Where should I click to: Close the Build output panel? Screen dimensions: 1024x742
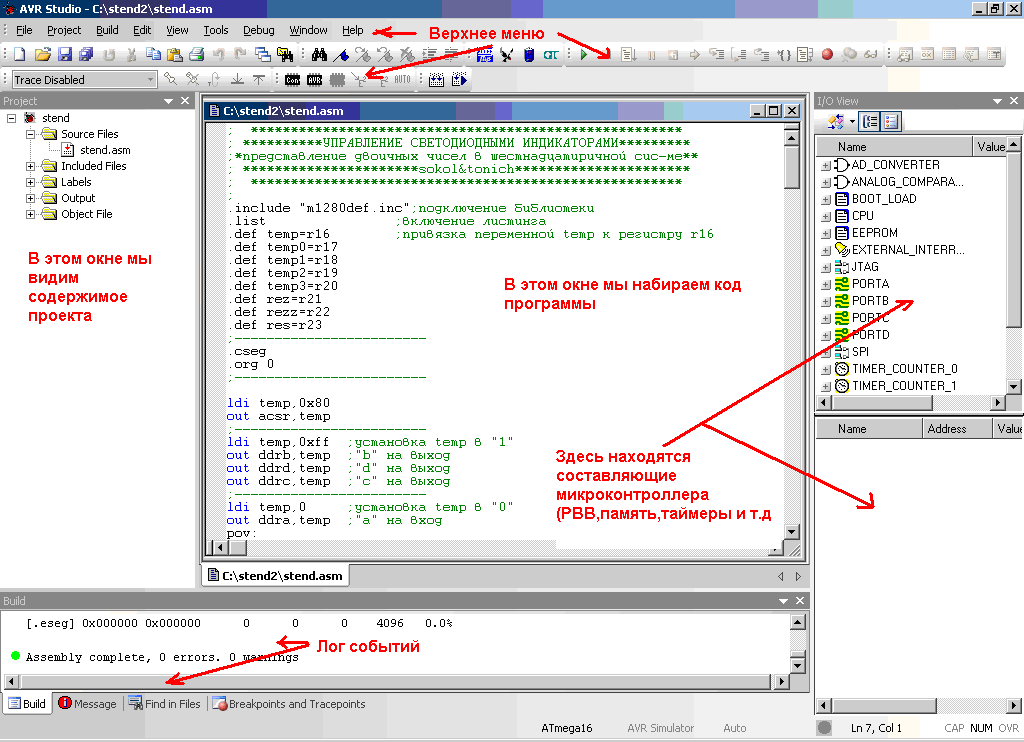(800, 601)
